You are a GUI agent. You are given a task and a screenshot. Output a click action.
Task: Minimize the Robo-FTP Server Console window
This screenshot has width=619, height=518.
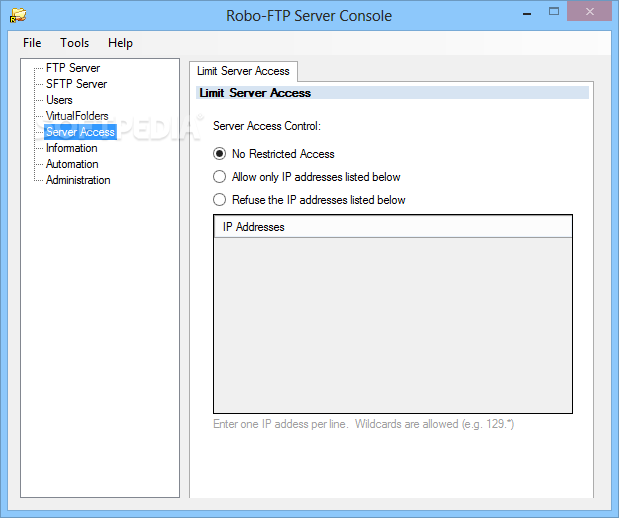(527, 13)
